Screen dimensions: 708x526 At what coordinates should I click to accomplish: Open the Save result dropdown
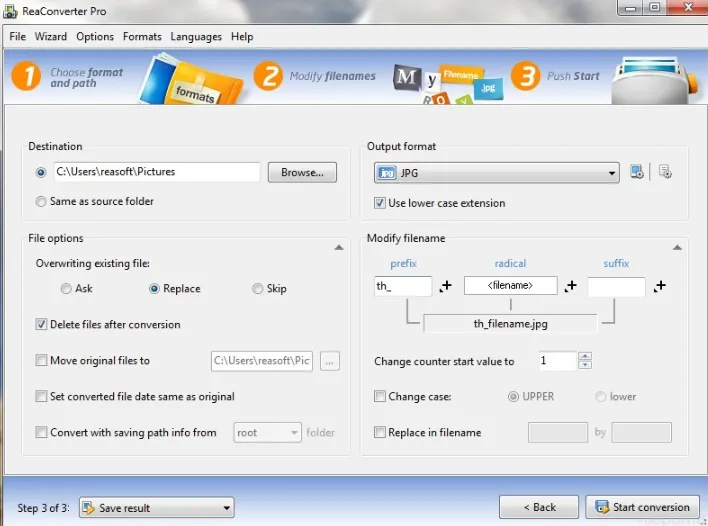click(x=157, y=508)
